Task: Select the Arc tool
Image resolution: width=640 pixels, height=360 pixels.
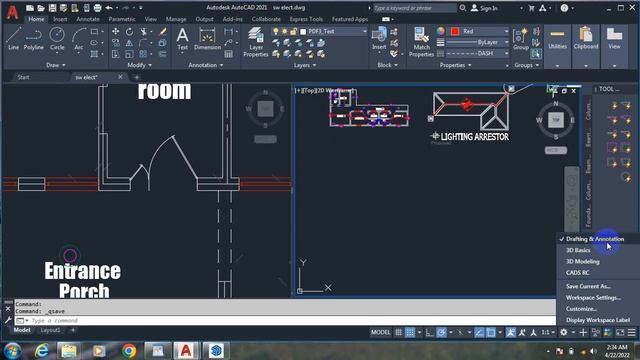Action: pos(78,39)
